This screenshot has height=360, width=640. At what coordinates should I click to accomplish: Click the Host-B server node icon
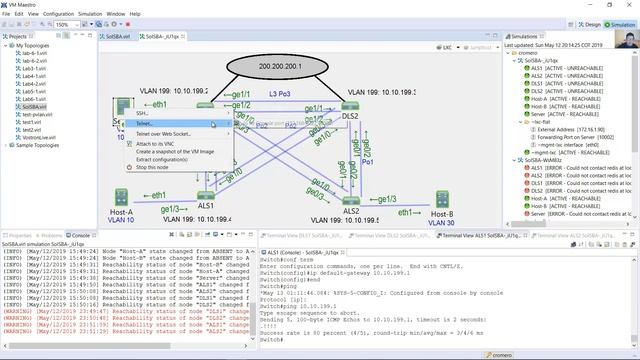[x=442, y=199]
